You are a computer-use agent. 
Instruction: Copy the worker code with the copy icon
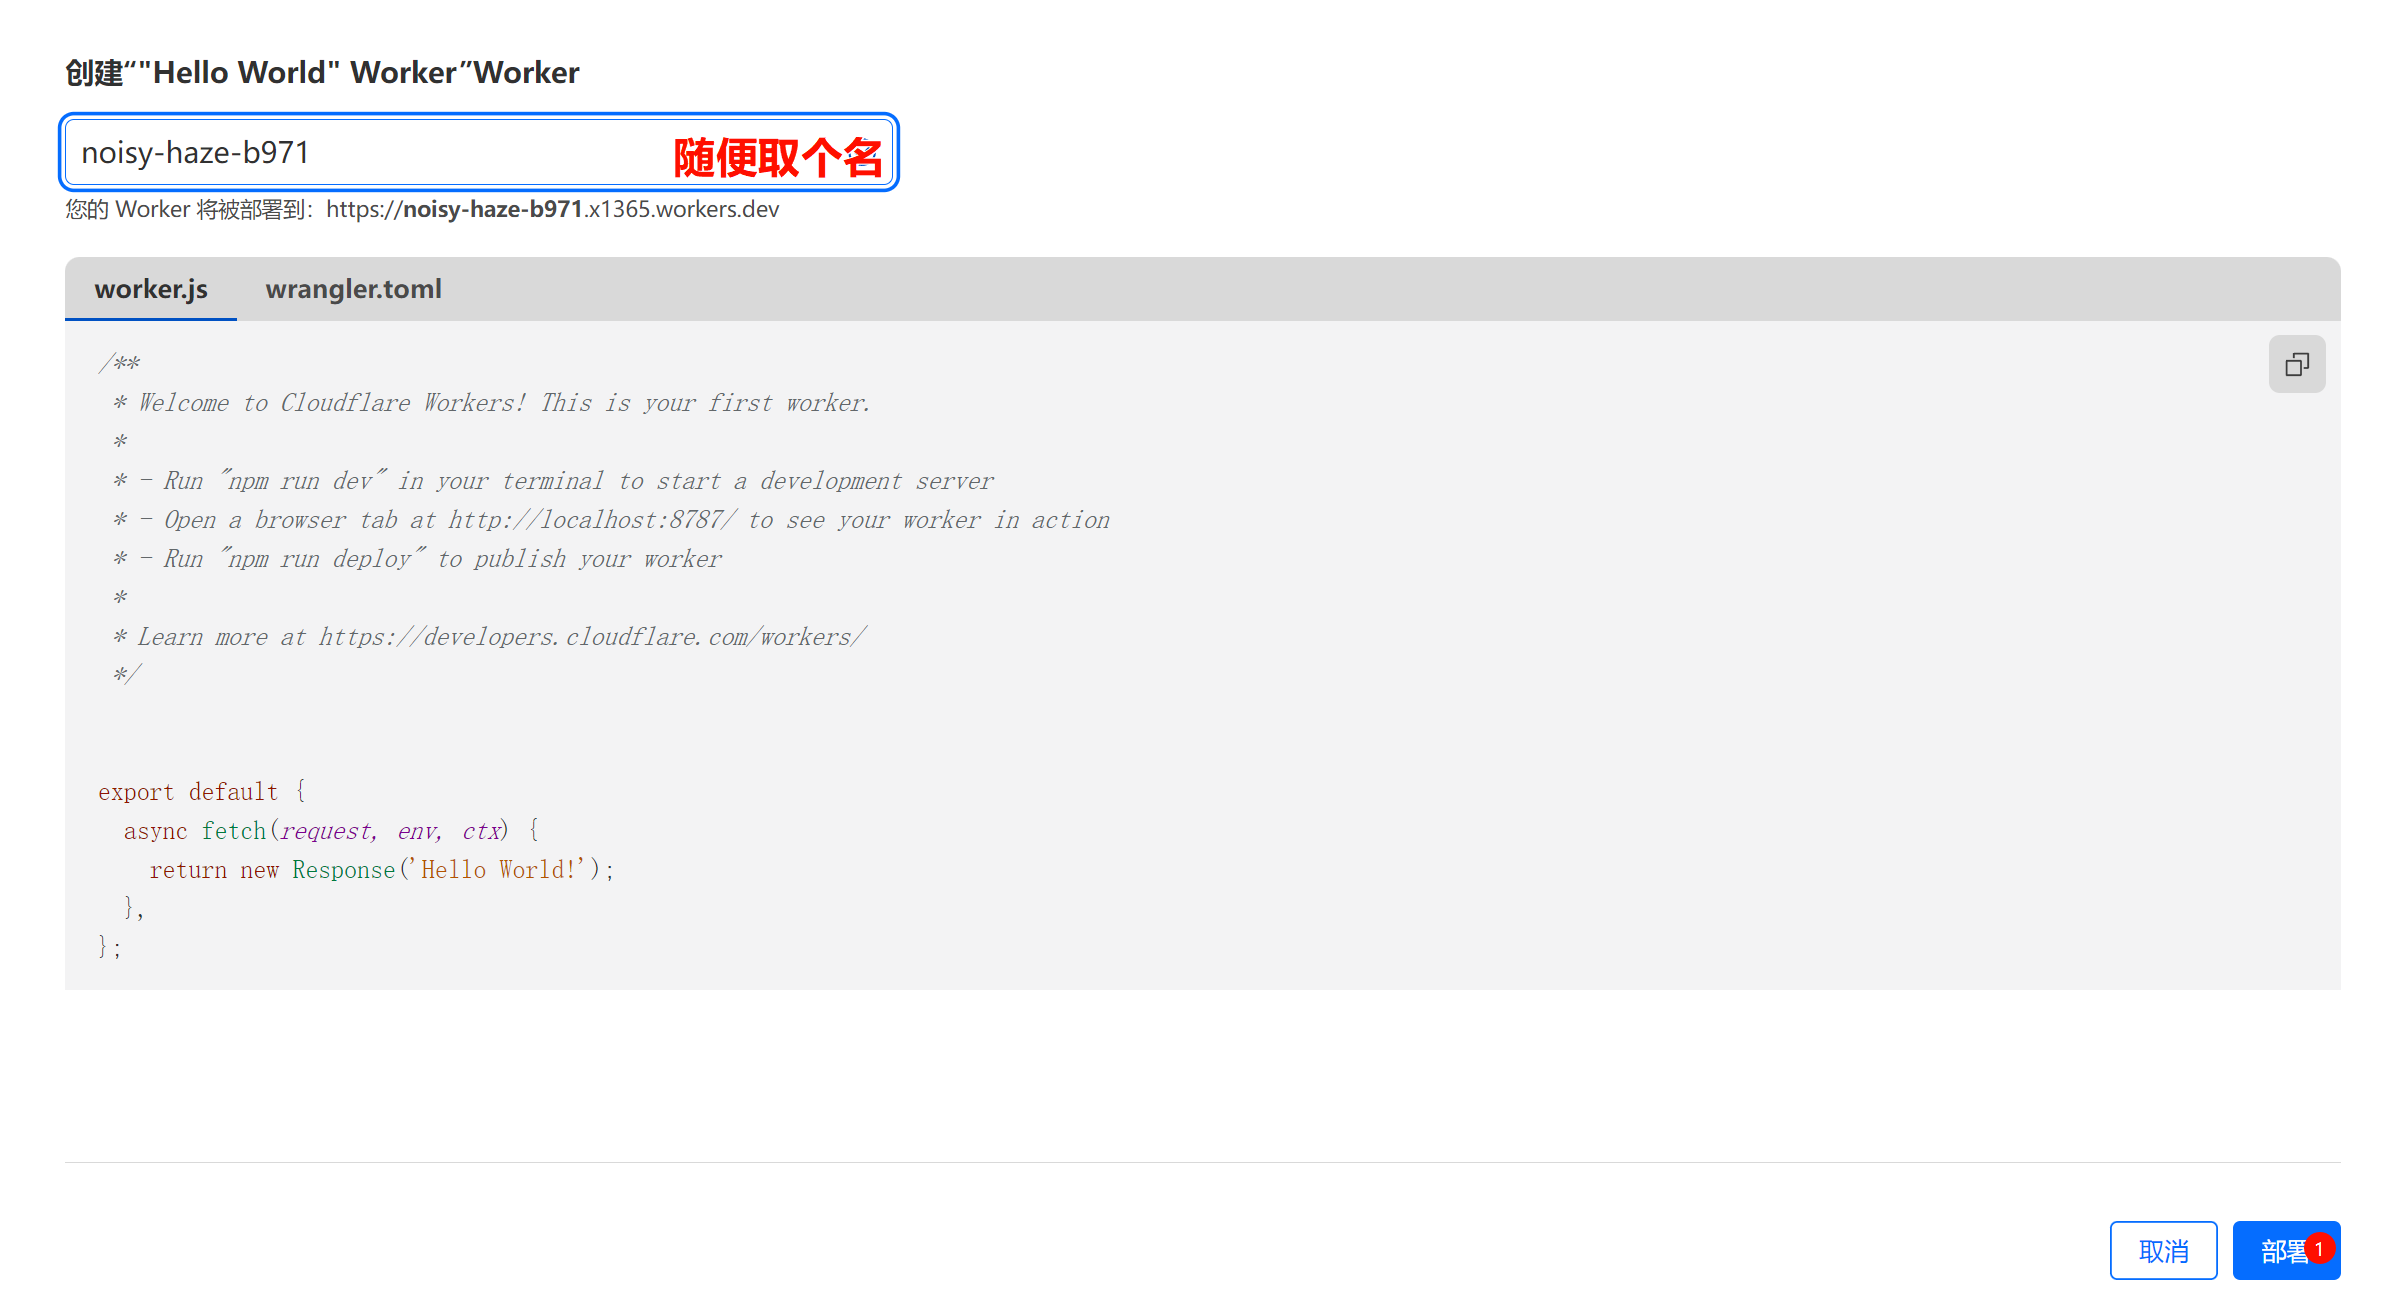tap(2296, 364)
